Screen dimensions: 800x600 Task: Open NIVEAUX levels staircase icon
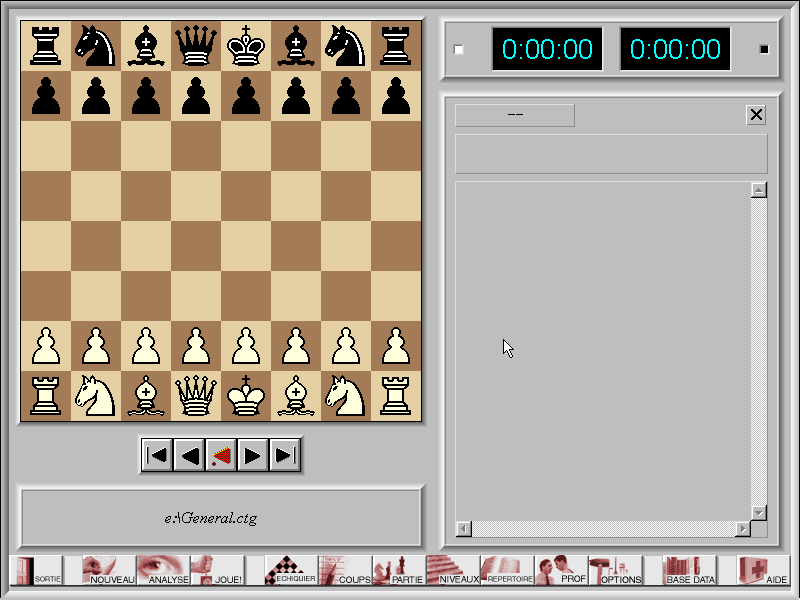(x=453, y=570)
